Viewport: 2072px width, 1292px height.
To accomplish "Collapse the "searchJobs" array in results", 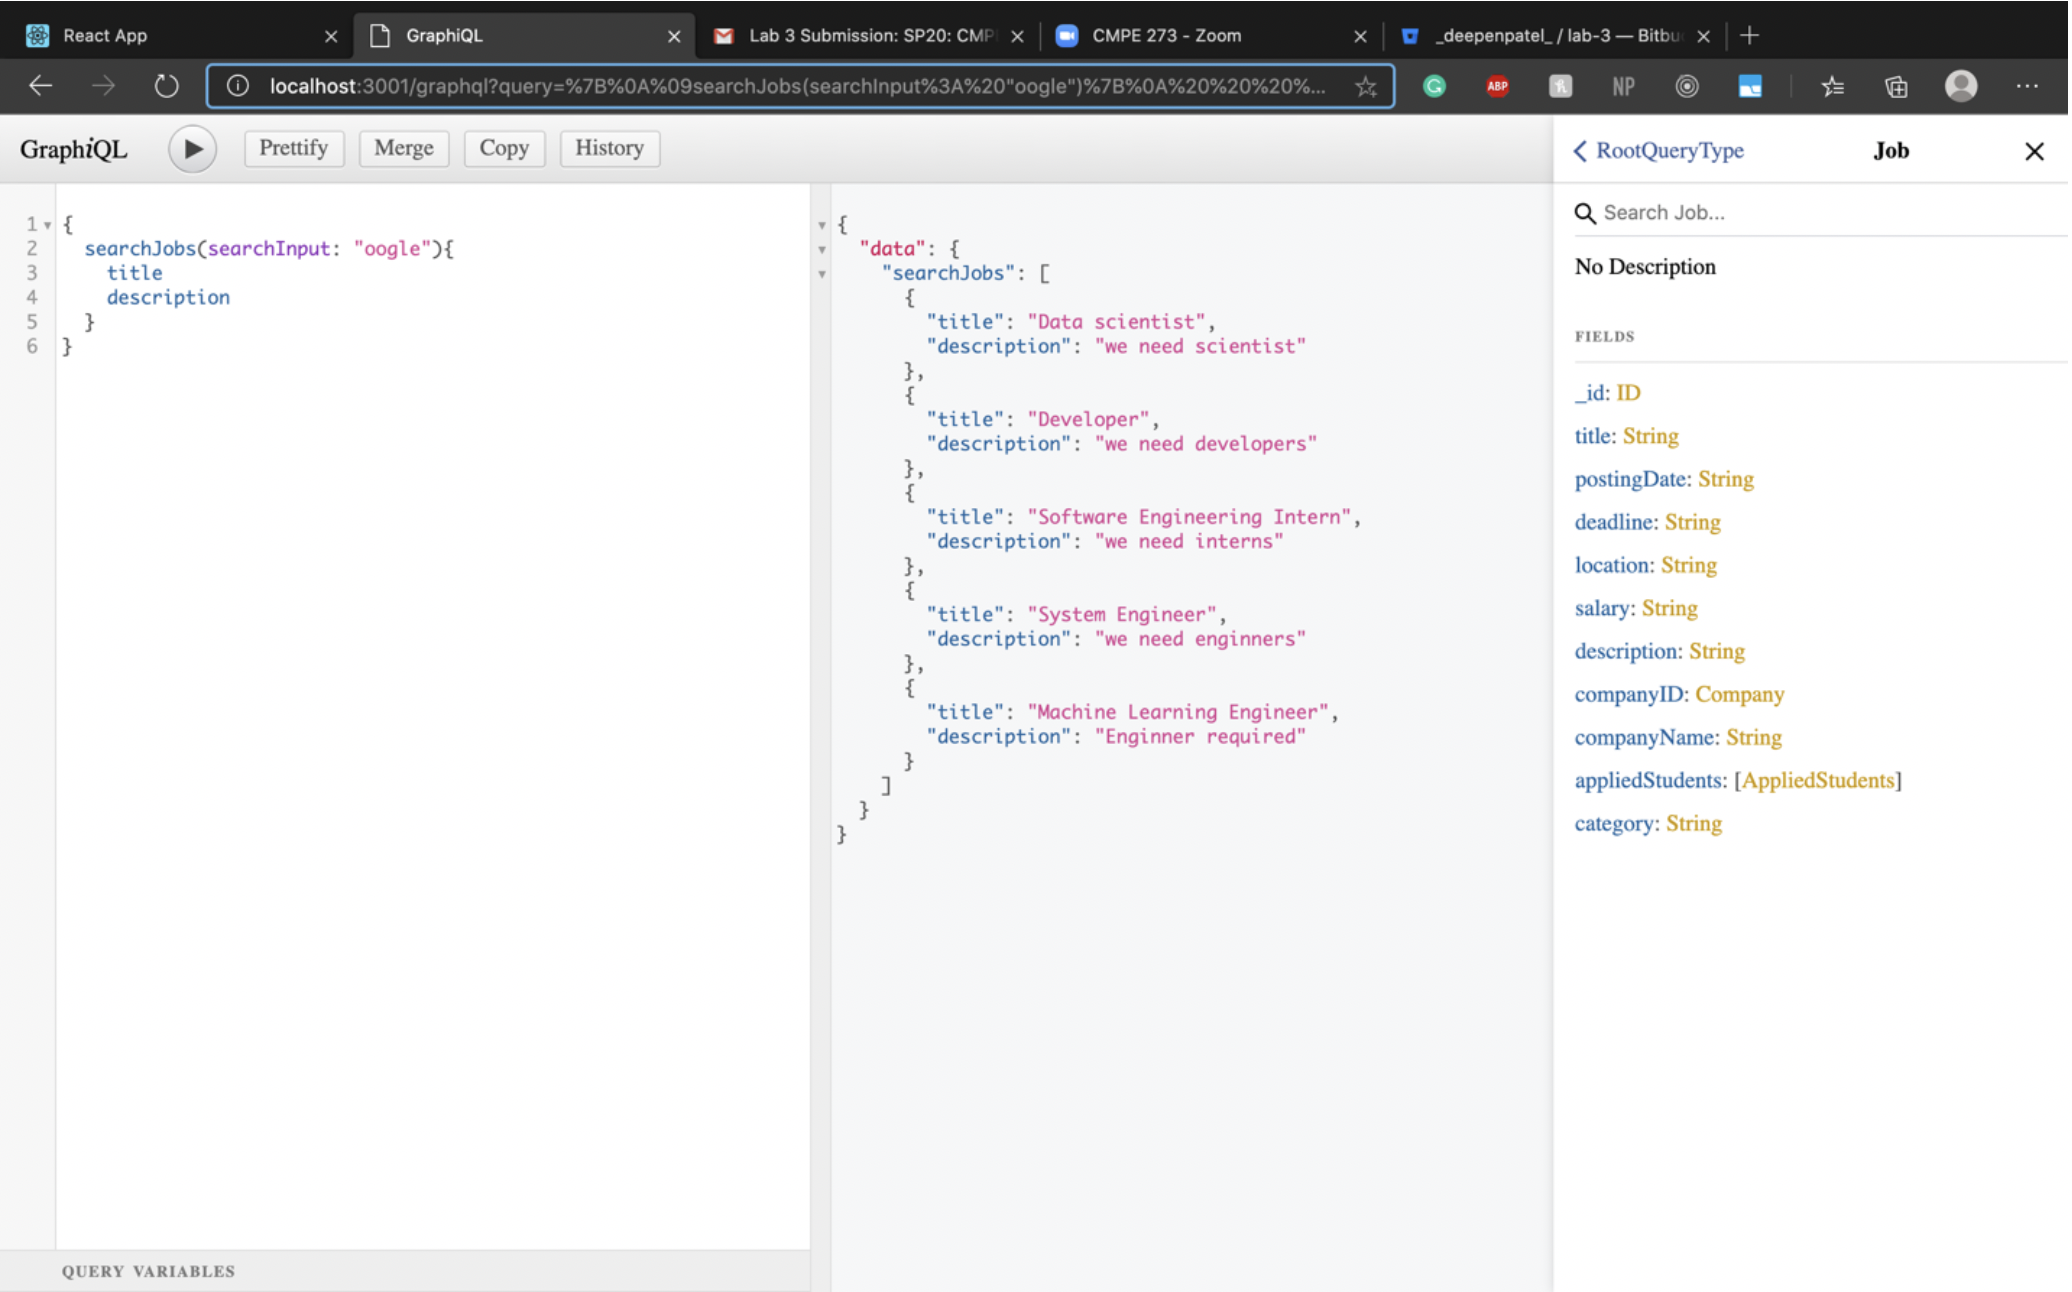I will point(822,274).
